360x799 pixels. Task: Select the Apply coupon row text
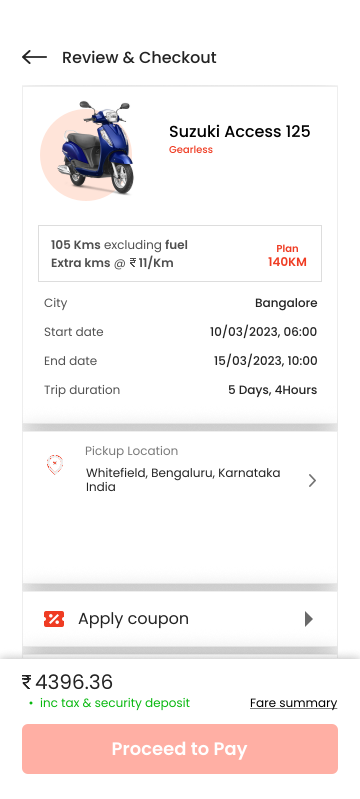[134, 619]
